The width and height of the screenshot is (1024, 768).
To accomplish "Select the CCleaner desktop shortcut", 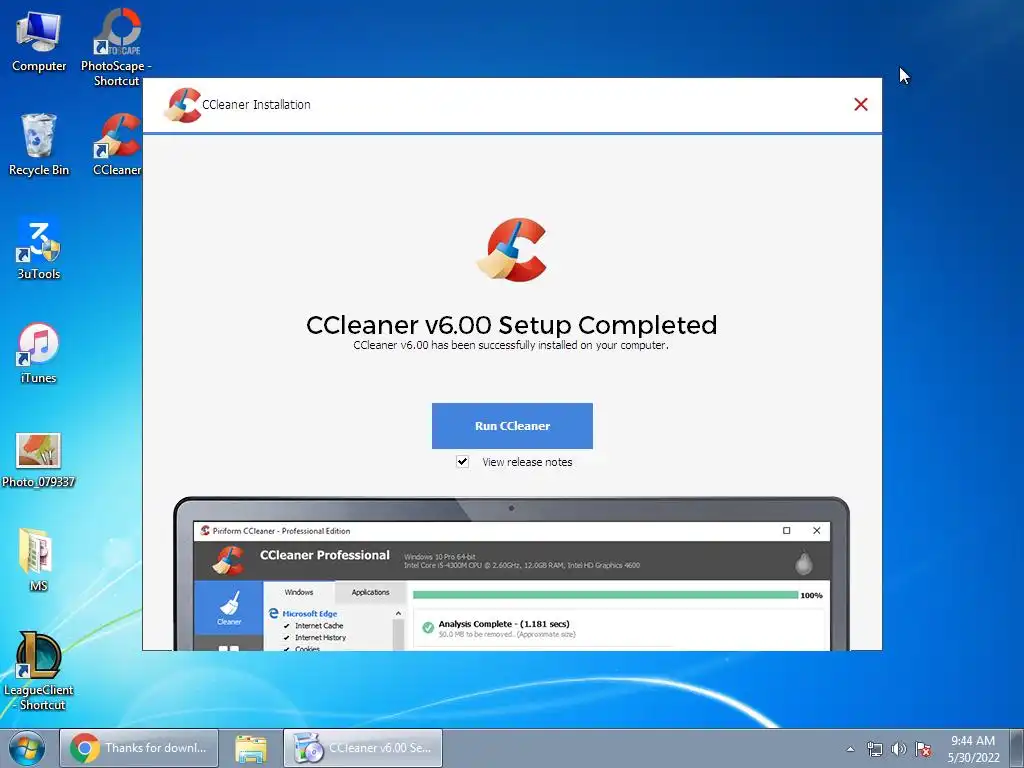I will pyautogui.click(x=117, y=145).
